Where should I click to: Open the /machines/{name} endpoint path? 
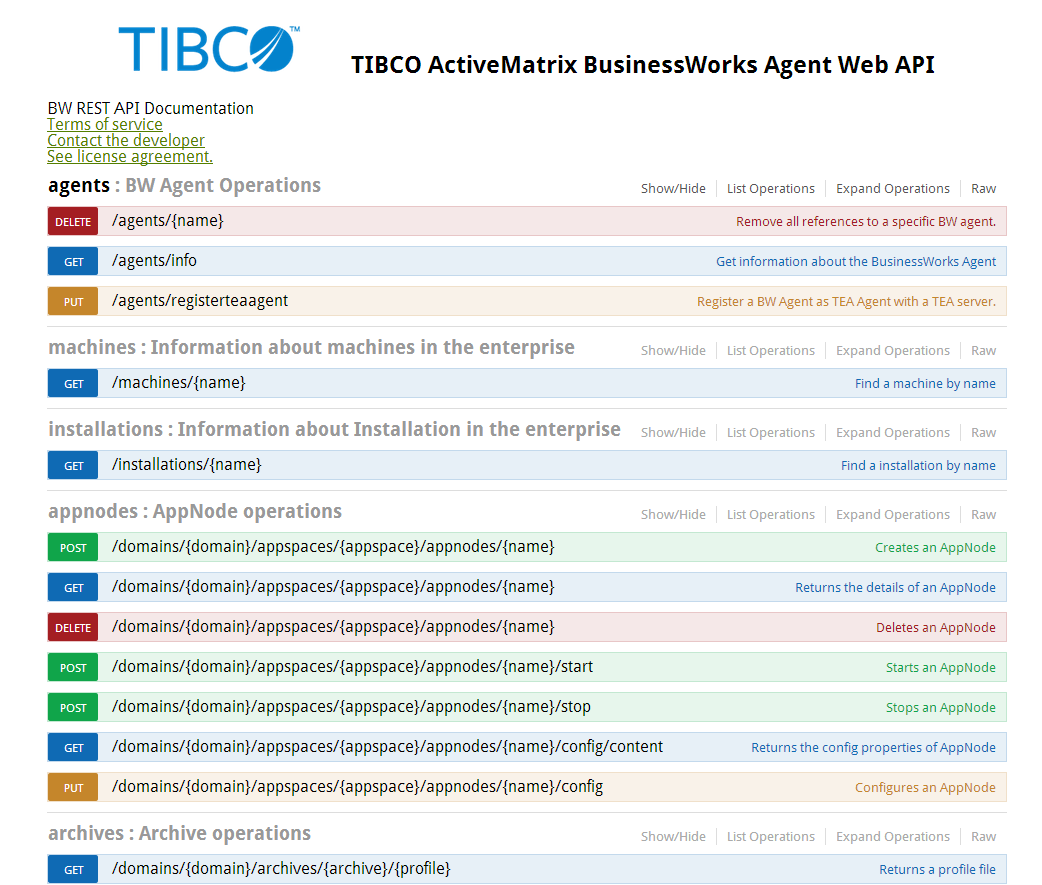tap(179, 383)
